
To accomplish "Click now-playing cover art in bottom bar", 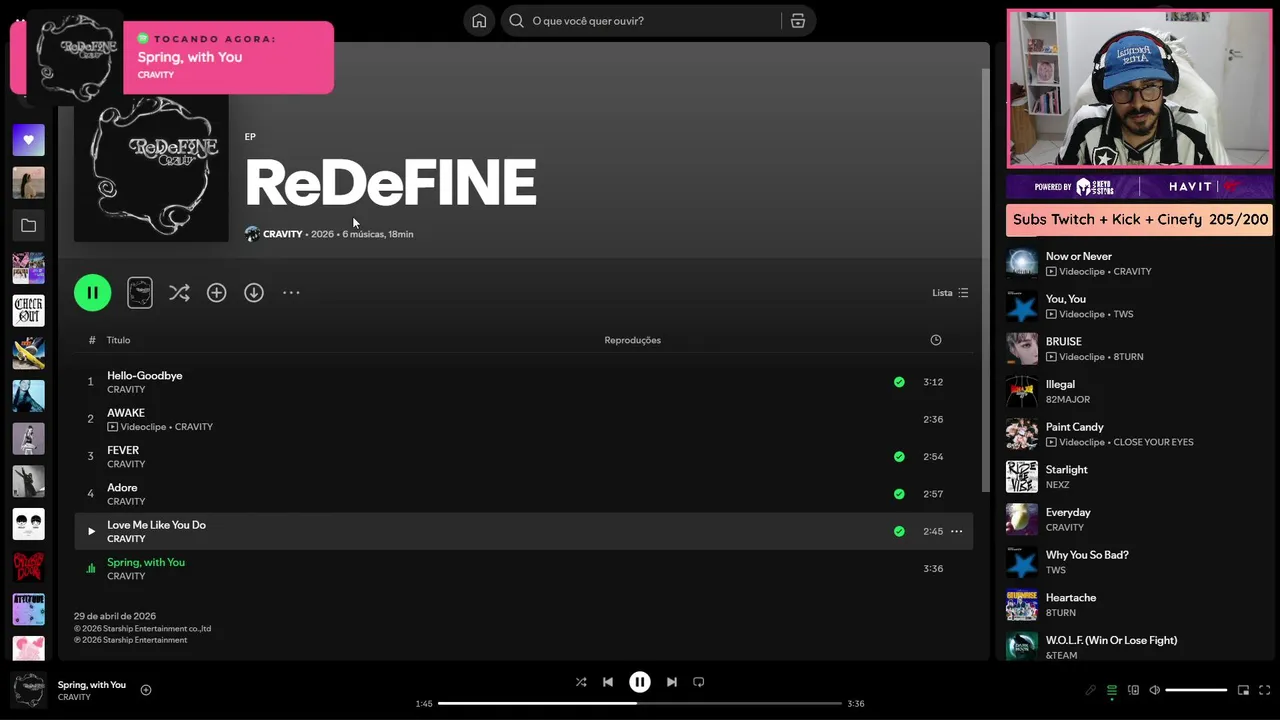I will [x=28, y=690].
